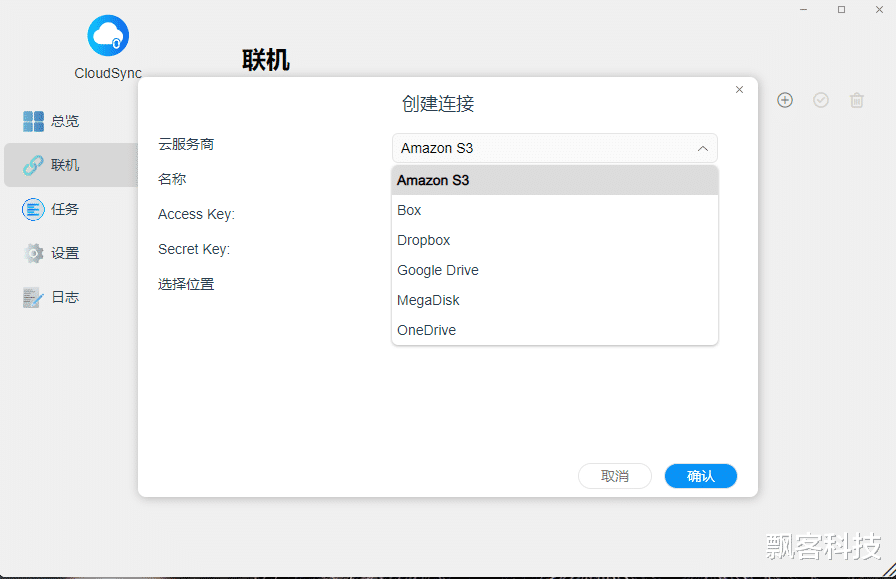The image size is (896, 579).
Task: Cancel using the 取消 button
Action: [x=615, y=476]
